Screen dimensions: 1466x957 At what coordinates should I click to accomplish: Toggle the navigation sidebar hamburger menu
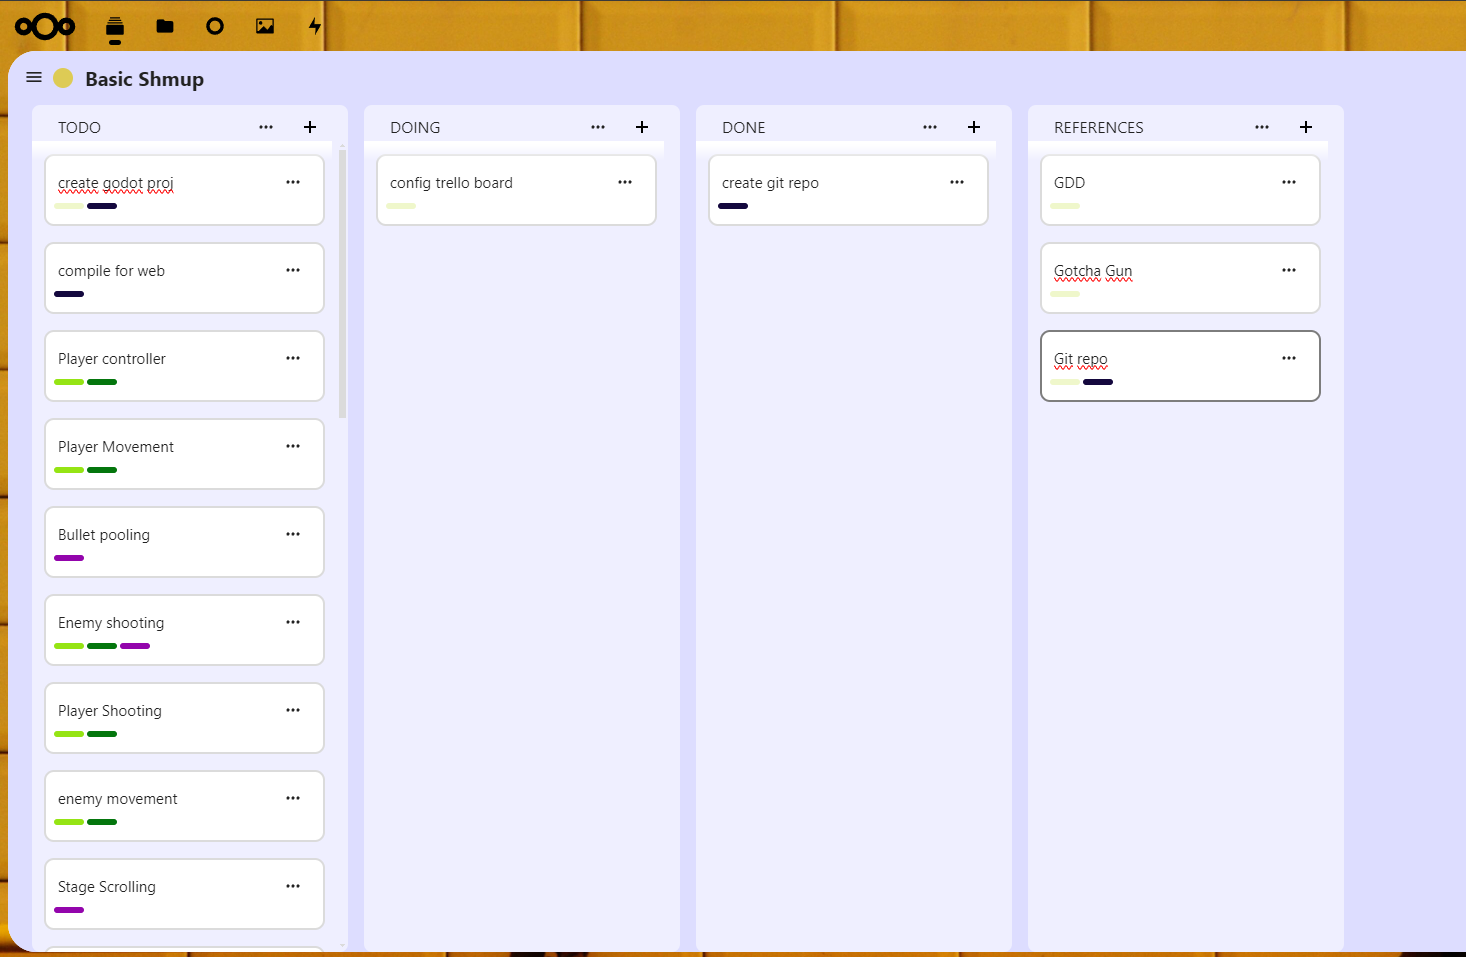click(34, 78)
